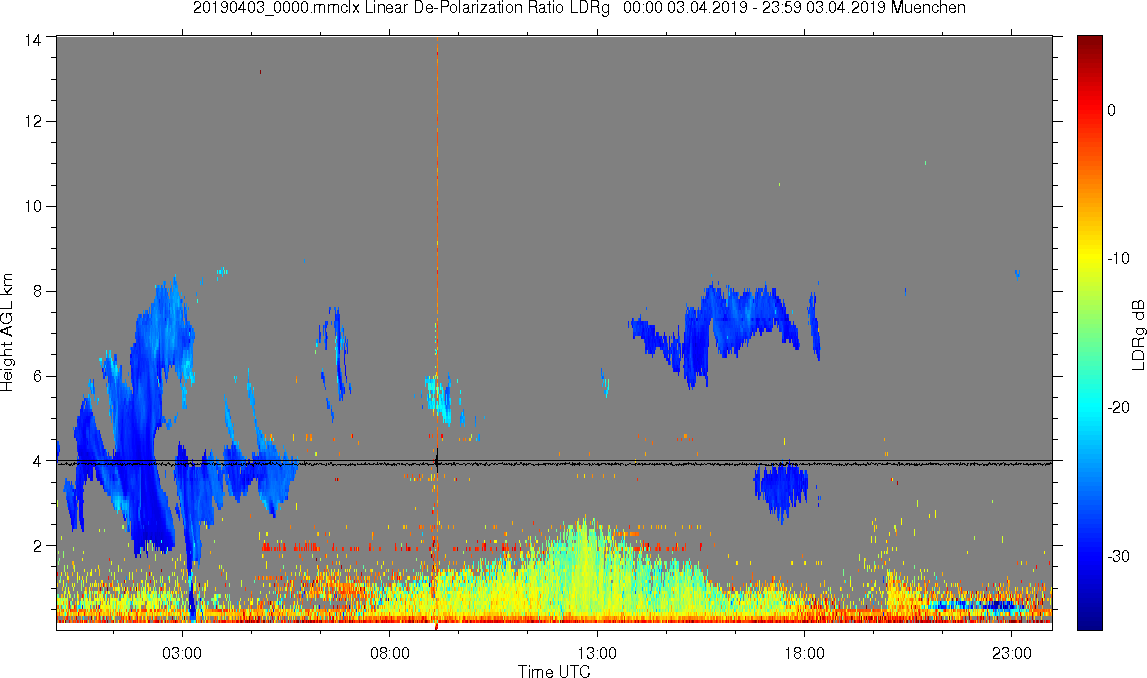
Task: Click the '13:00' time axis label
Action: click(x=597, y=653)
